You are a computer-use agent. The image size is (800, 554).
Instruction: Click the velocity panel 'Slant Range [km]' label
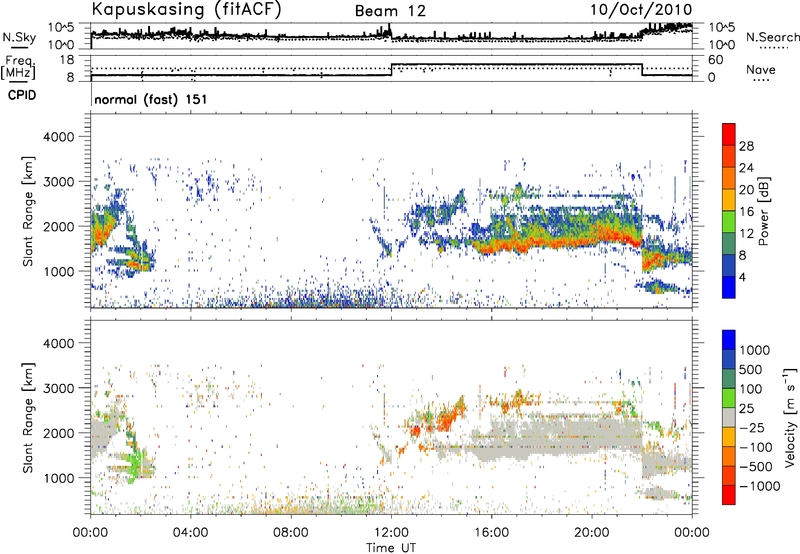(28, 417)
